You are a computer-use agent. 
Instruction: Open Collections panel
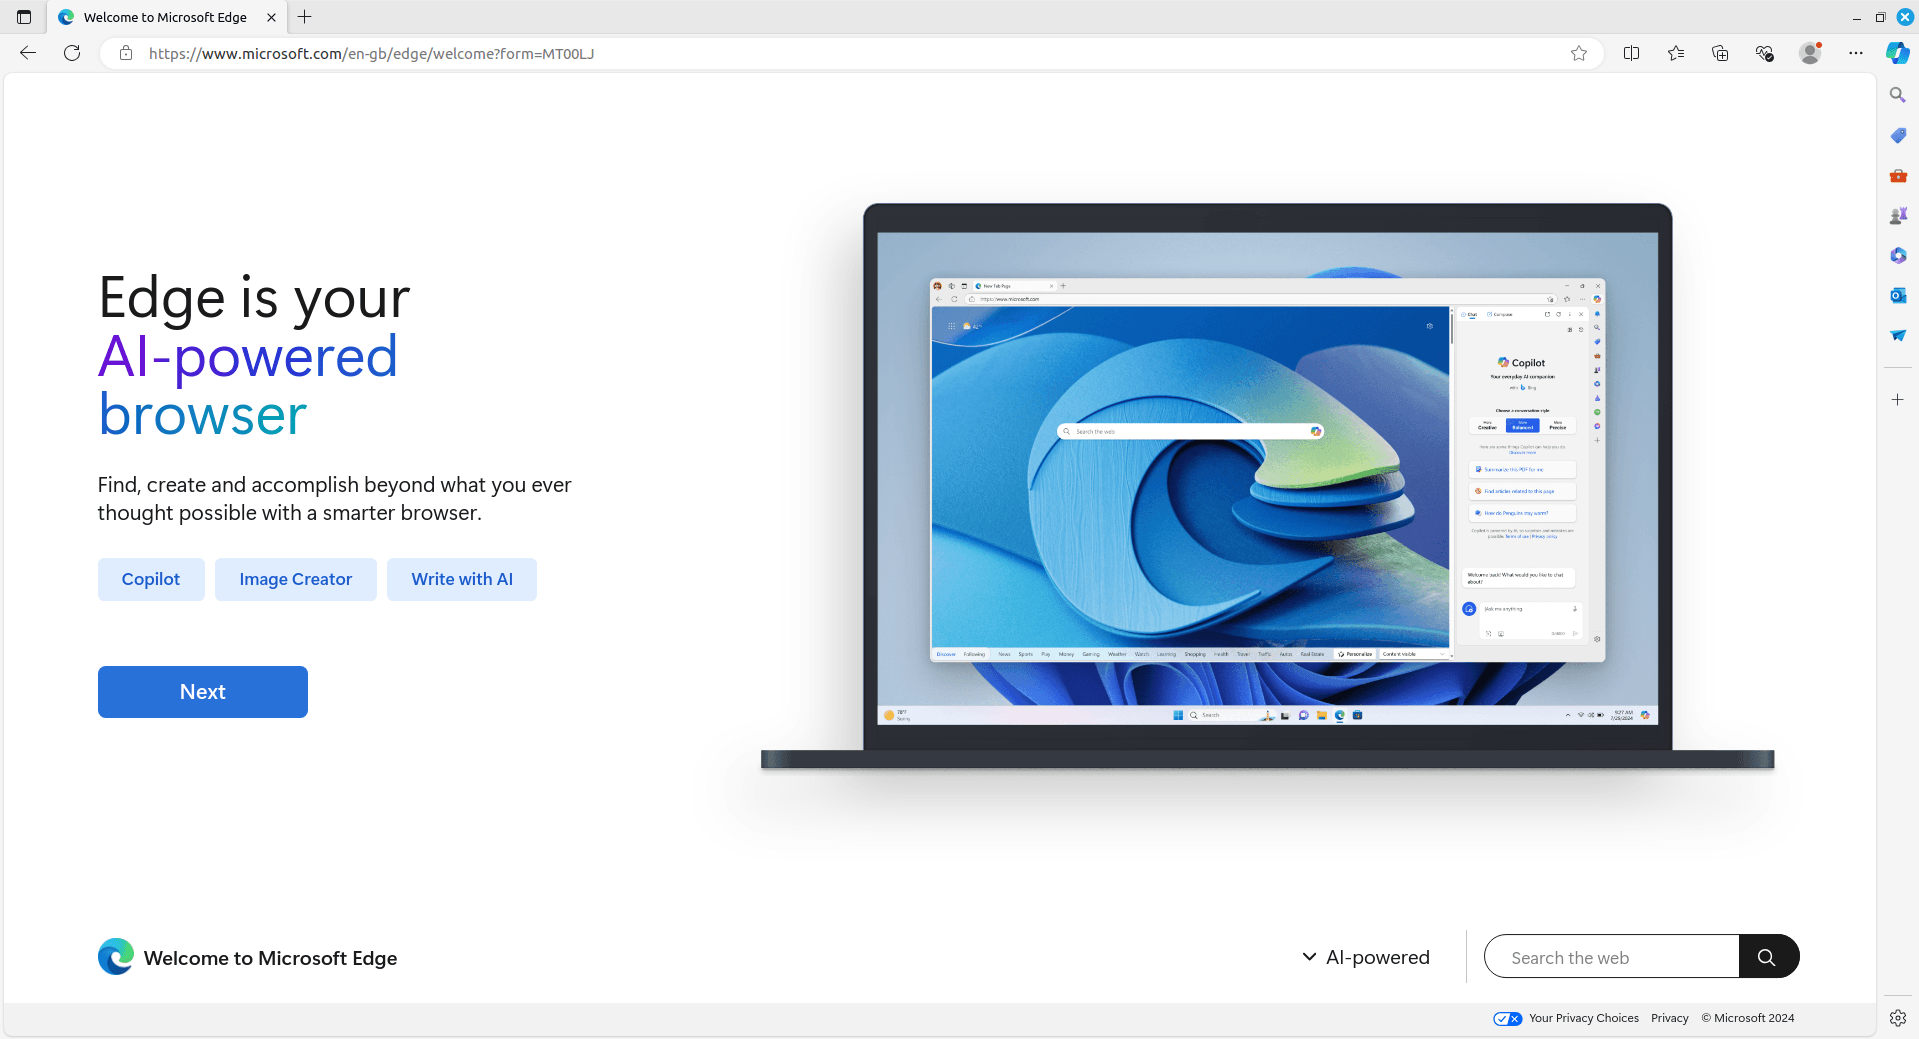point(1720,53)
